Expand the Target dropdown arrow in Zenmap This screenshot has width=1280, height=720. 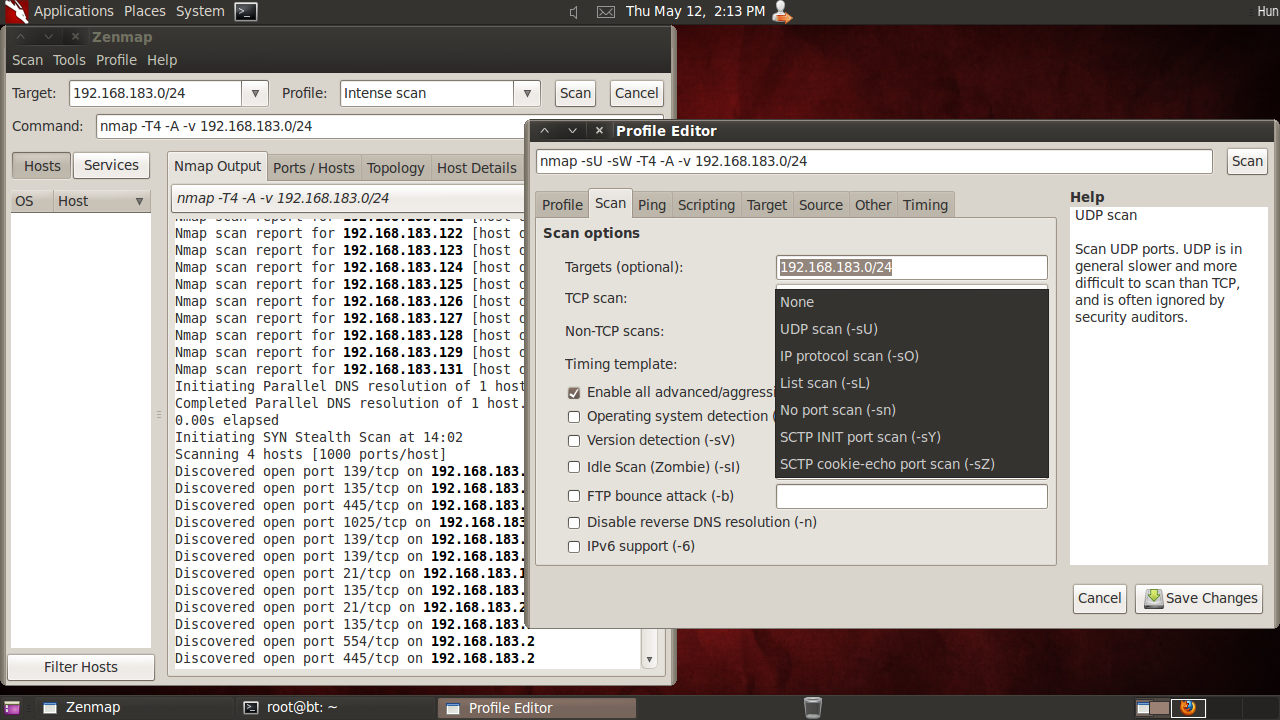tap(255, 93)
